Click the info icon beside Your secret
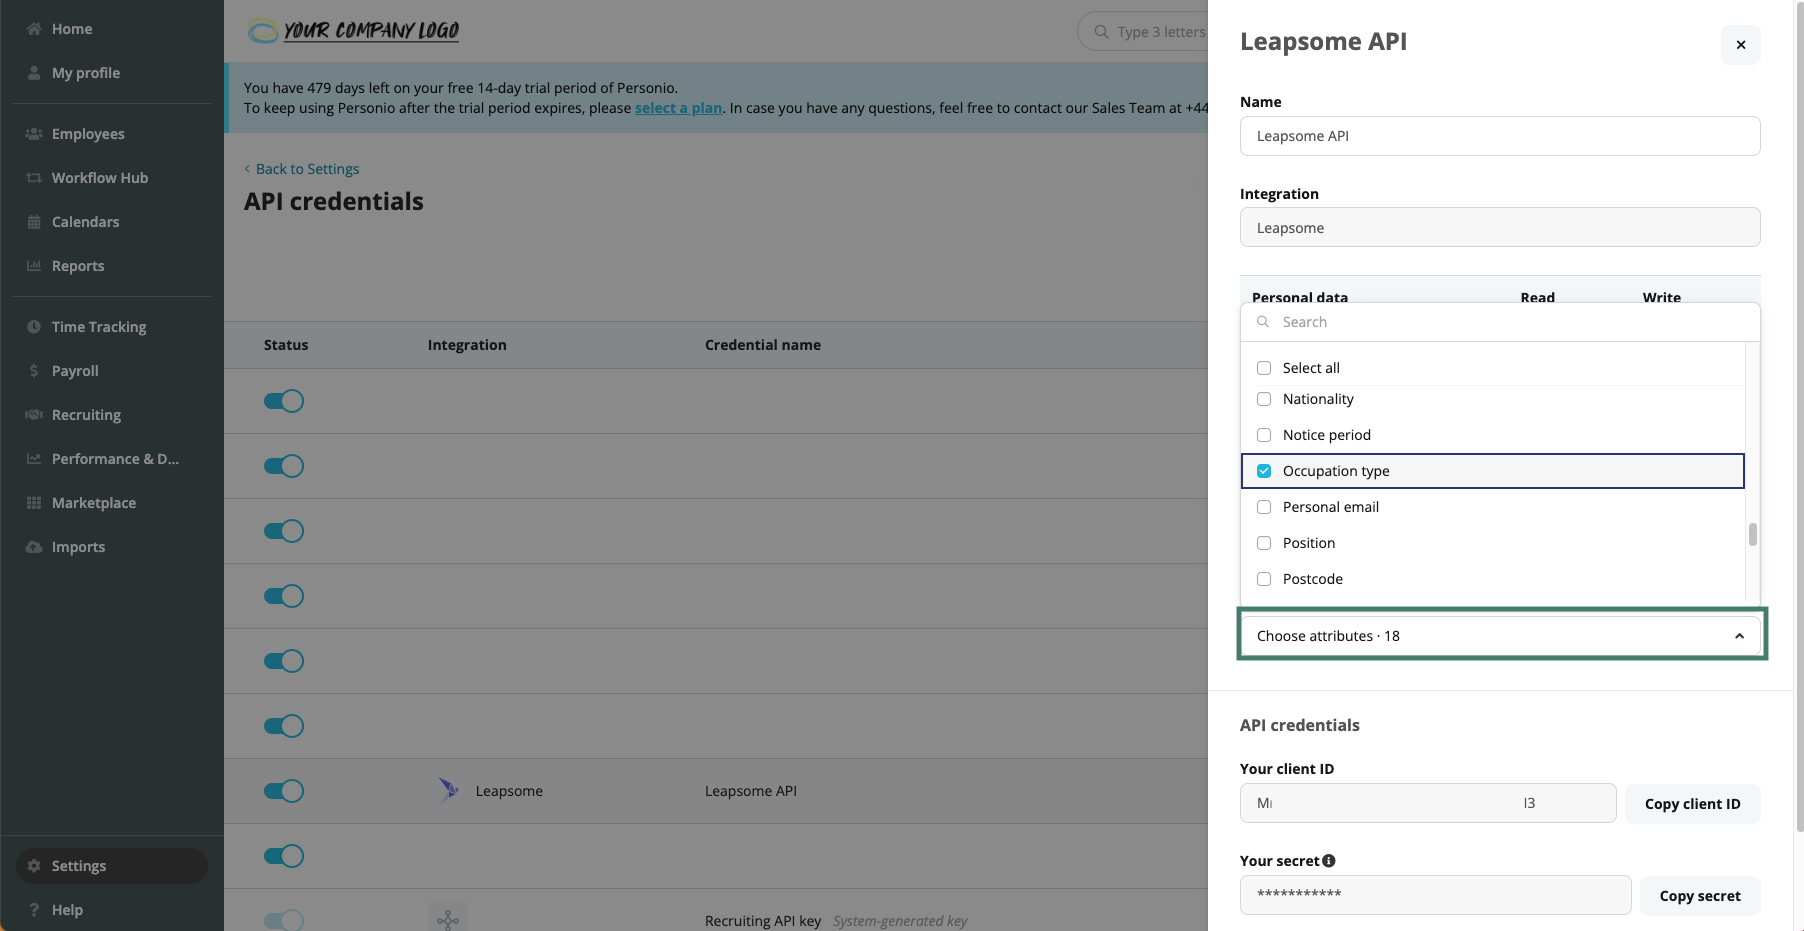Screen dimensions: 1804x931 click(1329, 861)
